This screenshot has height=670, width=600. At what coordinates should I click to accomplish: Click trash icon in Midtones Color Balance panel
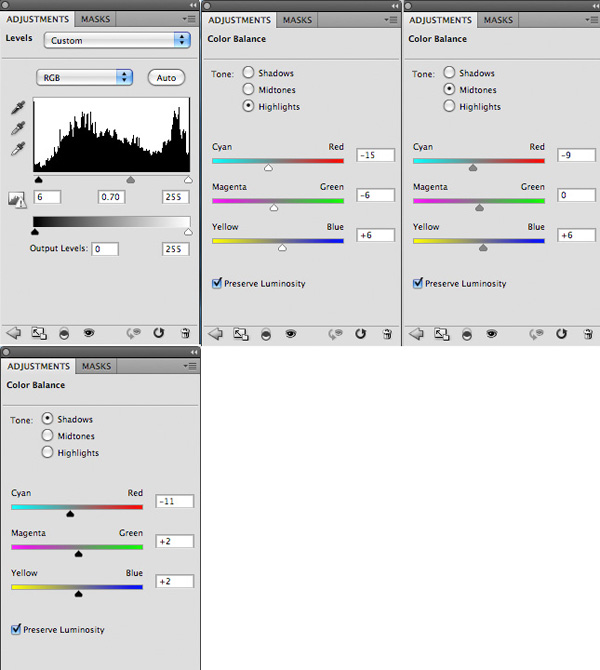coord(588,334)
